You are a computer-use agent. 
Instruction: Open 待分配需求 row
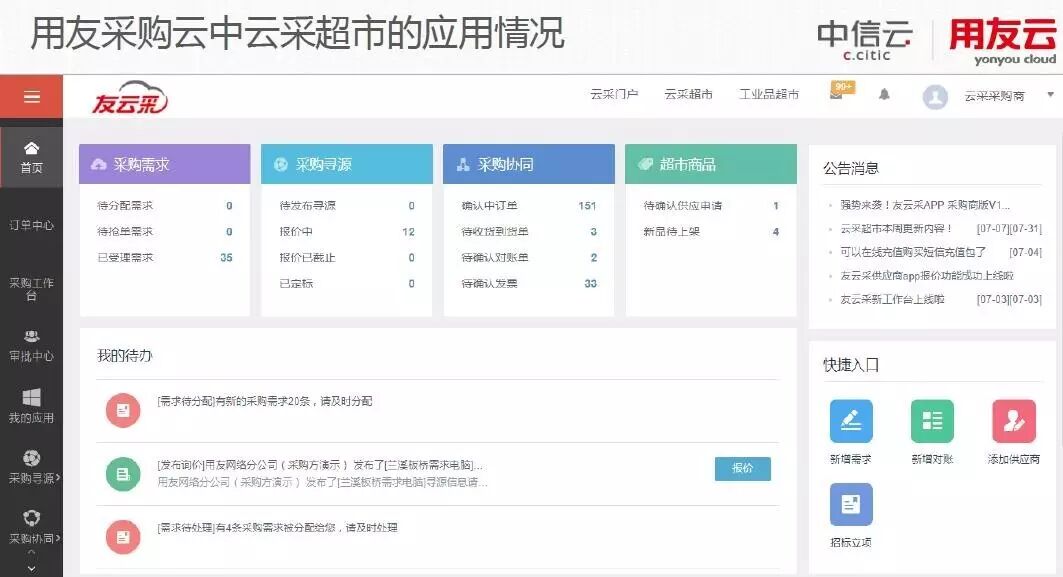click(x=165, y=205)
